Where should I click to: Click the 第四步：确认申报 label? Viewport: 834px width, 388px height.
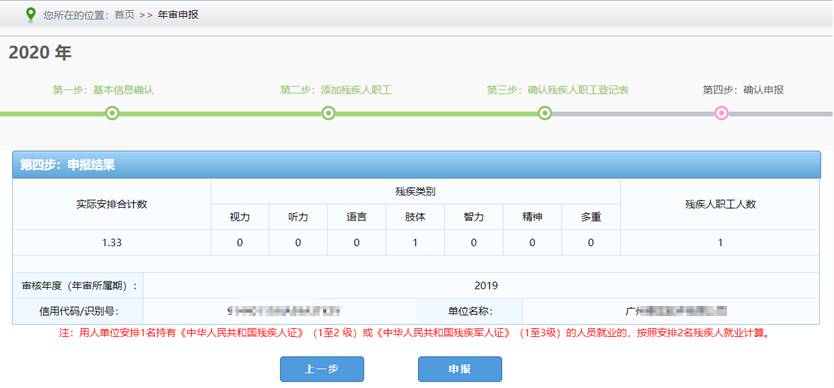(743, 90)
